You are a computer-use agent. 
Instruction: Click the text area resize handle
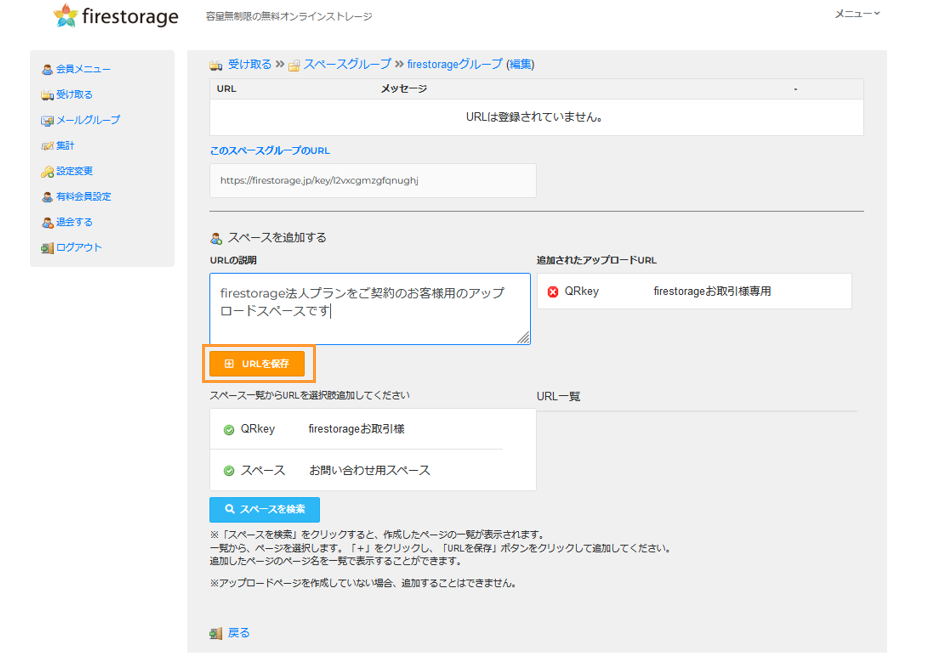(x=524, y=338)
